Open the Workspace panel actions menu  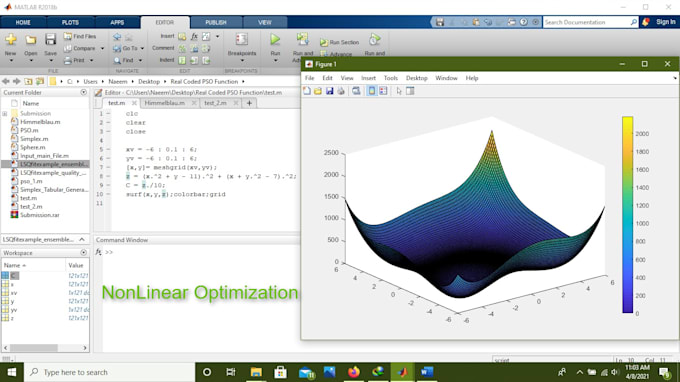[83, 252]
